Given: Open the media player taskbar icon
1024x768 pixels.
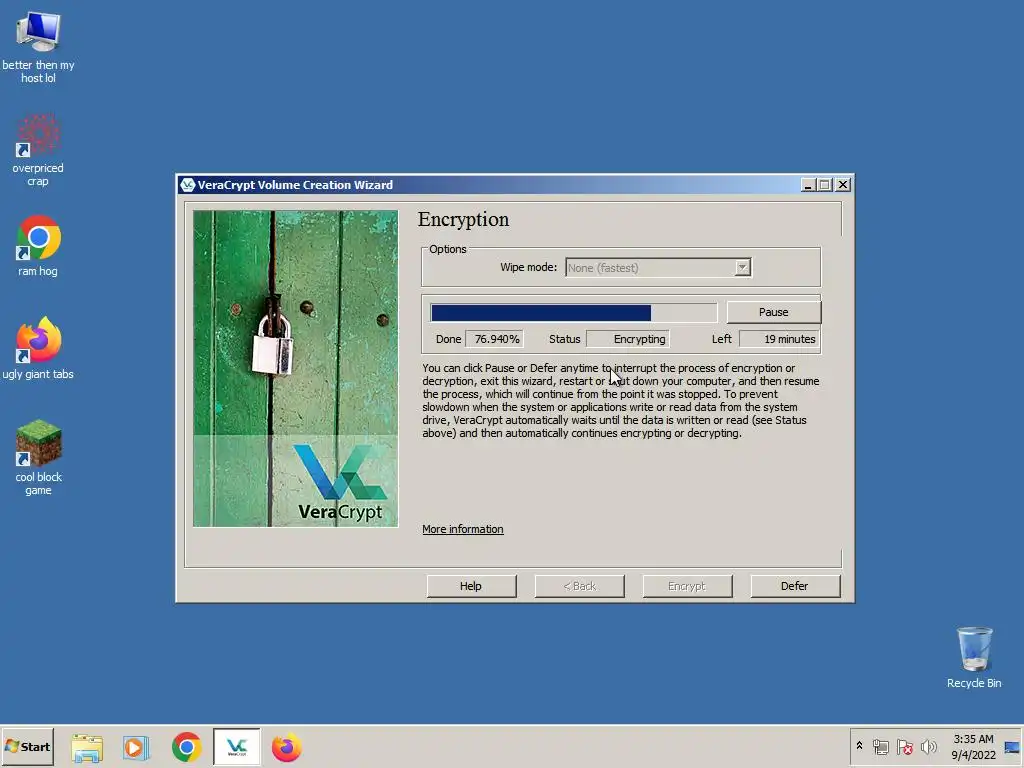Looking at the screenshot, I should point(136,747).
